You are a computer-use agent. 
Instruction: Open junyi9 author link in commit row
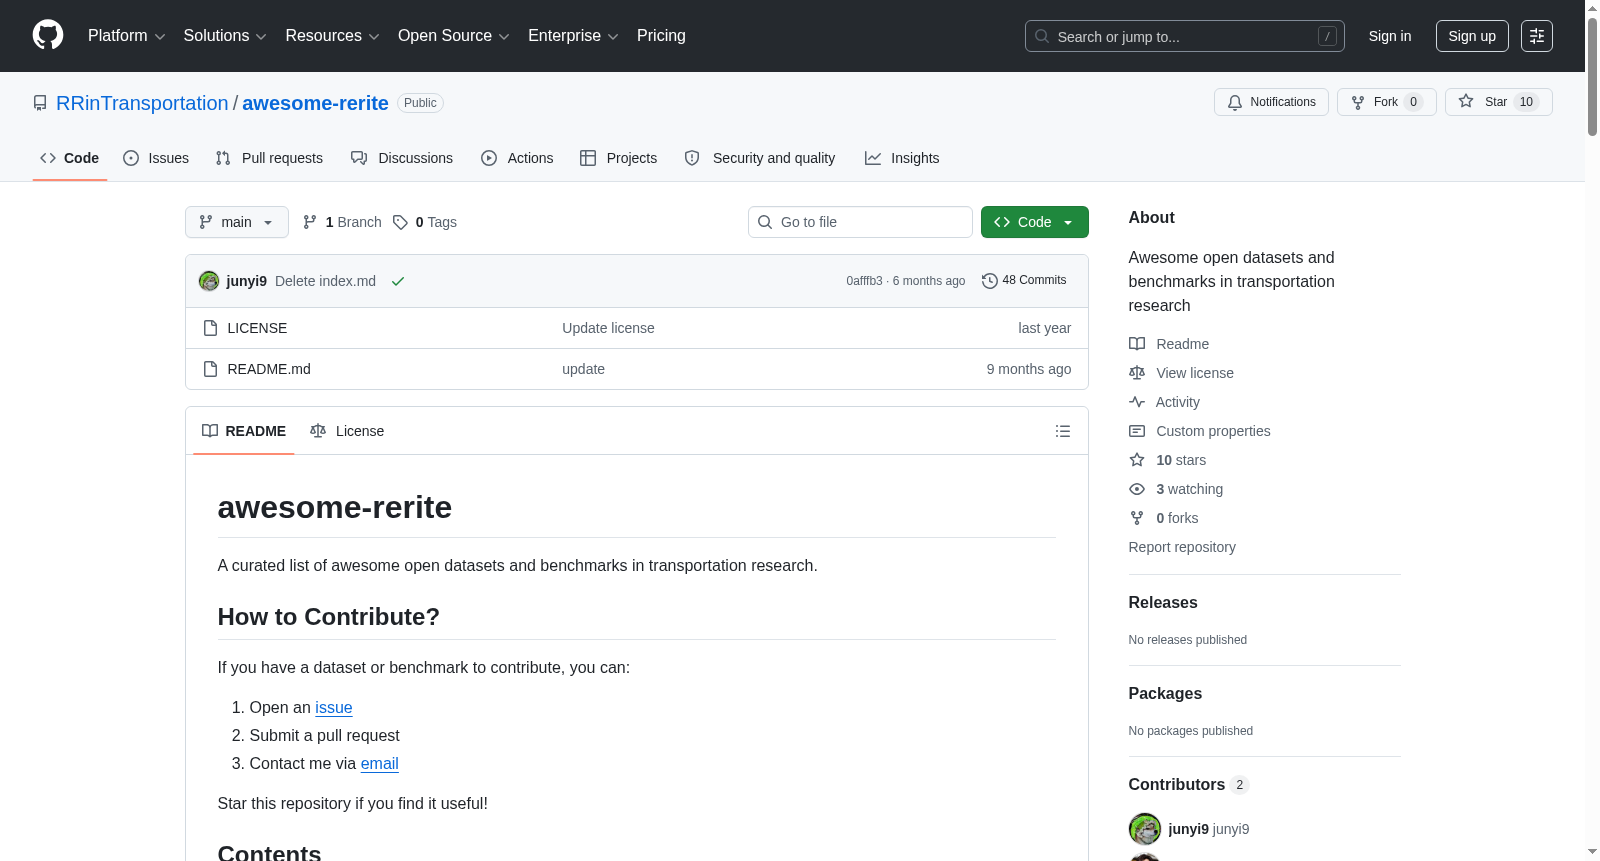247,281
